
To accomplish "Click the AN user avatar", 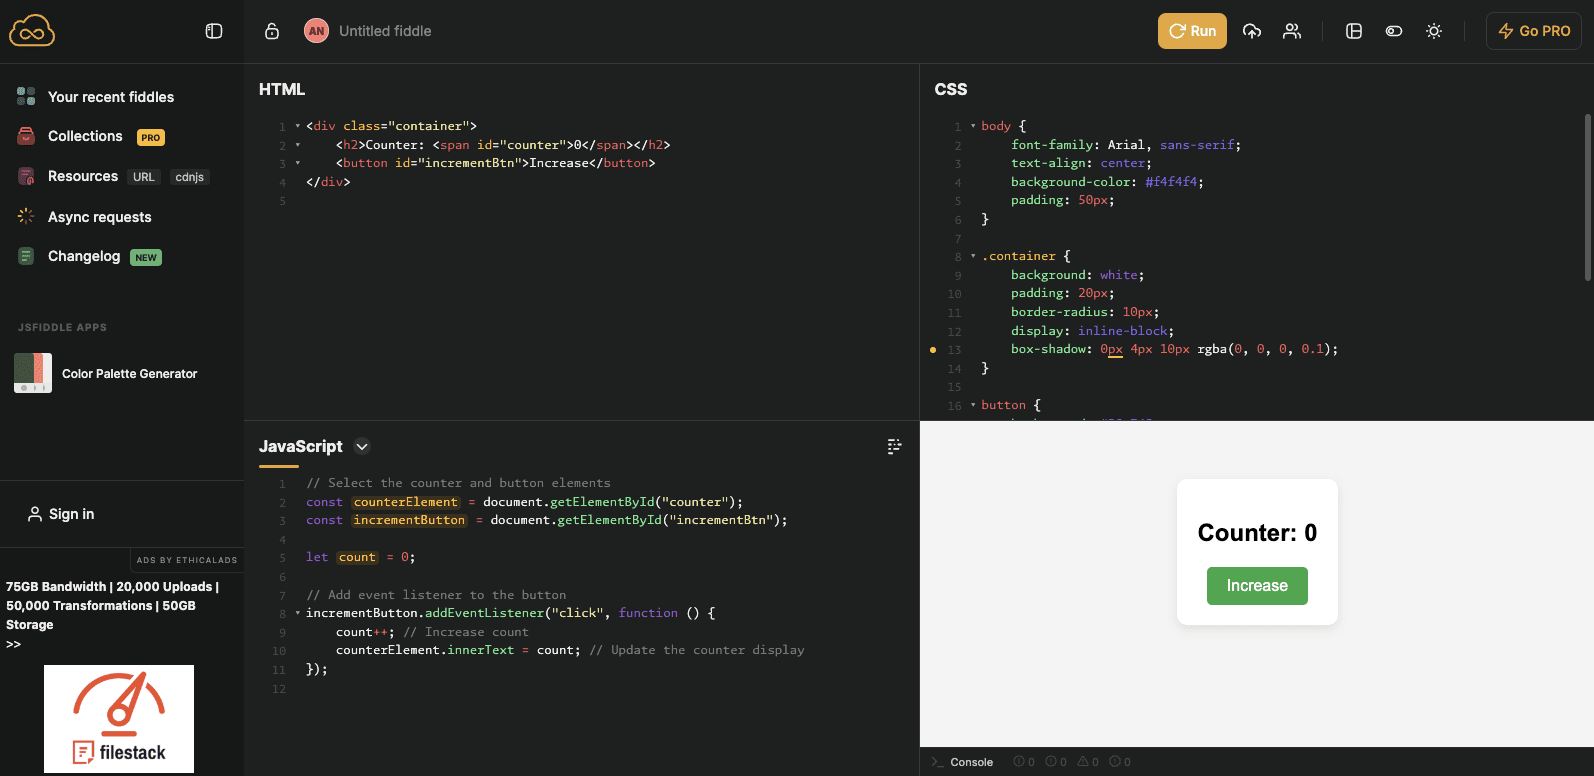I will click(316, 31).
